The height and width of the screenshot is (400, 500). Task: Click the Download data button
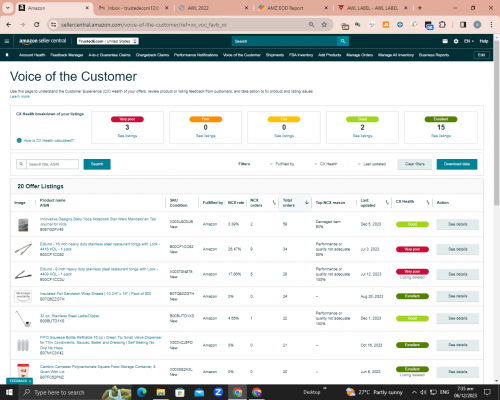pos(457,164)
